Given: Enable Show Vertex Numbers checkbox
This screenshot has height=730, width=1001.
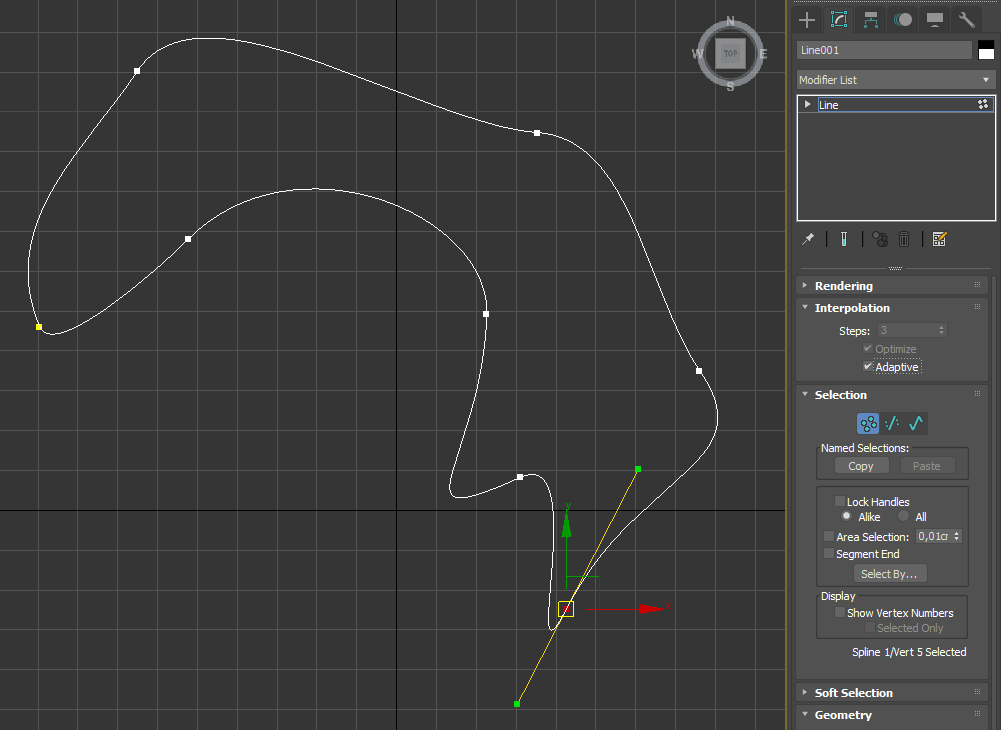Looking at the screenshot, I should click(840, 613).
